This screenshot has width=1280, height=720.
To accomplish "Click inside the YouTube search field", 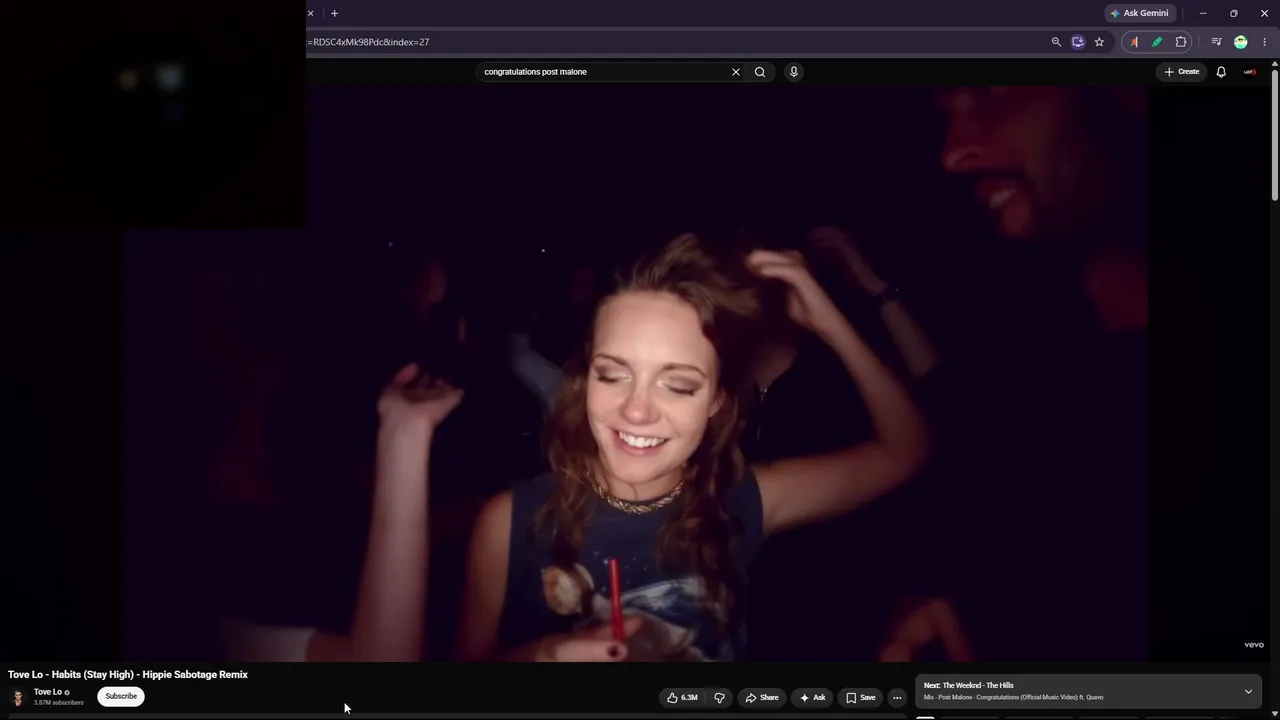I will pos(603,72).
